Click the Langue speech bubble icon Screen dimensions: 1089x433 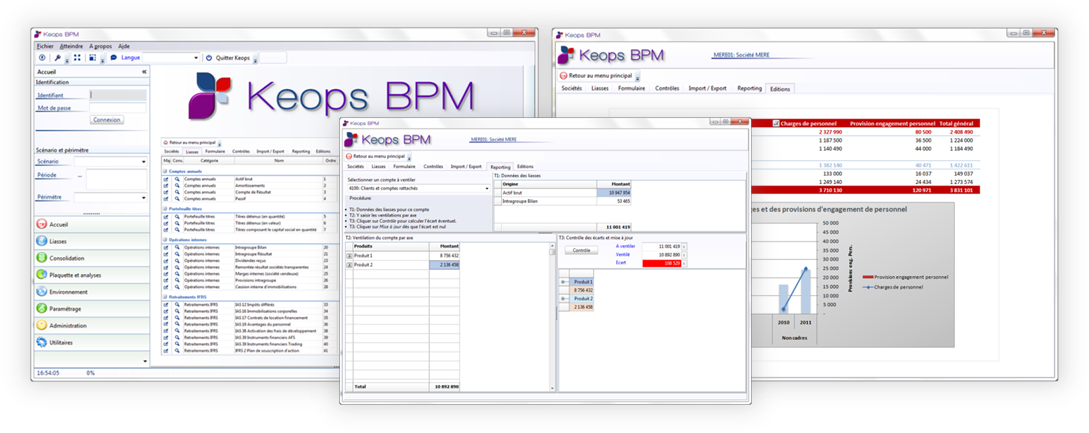pos(114,58)
